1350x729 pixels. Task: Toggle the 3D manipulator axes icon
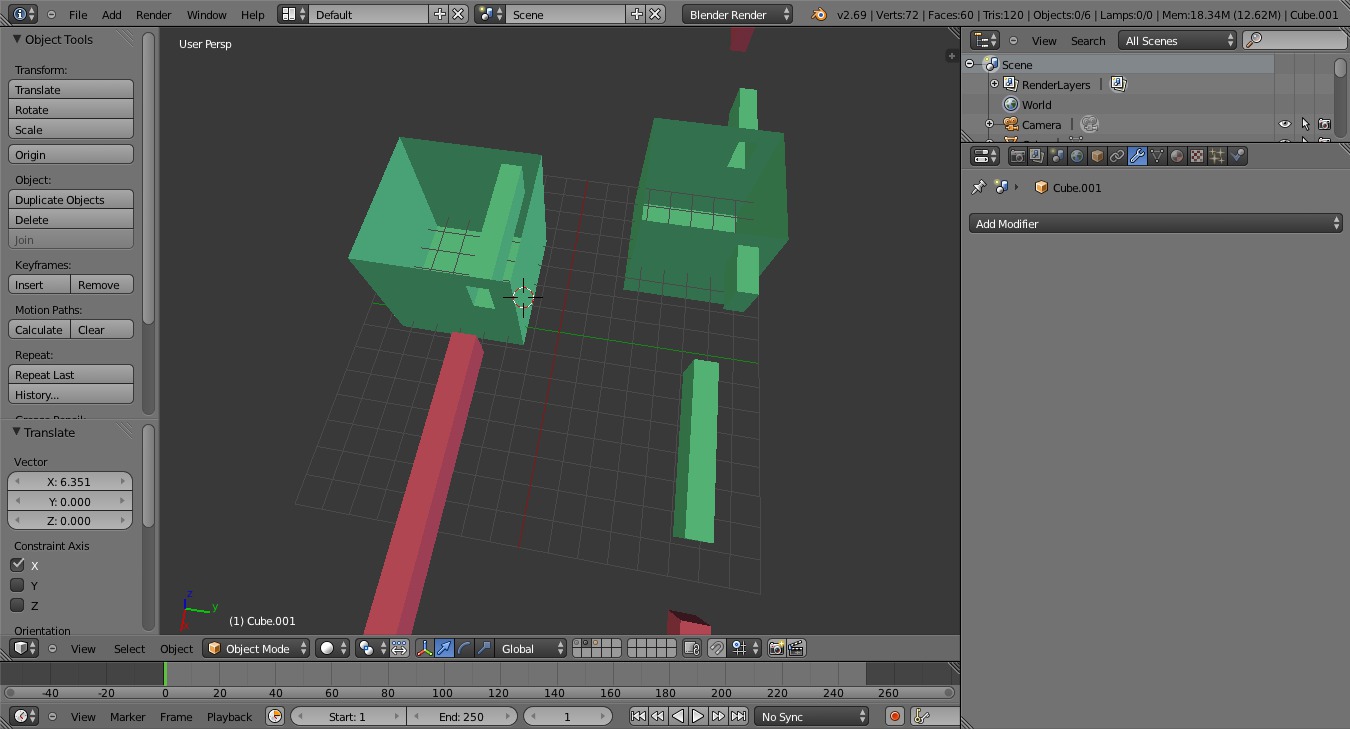[424, 648]
